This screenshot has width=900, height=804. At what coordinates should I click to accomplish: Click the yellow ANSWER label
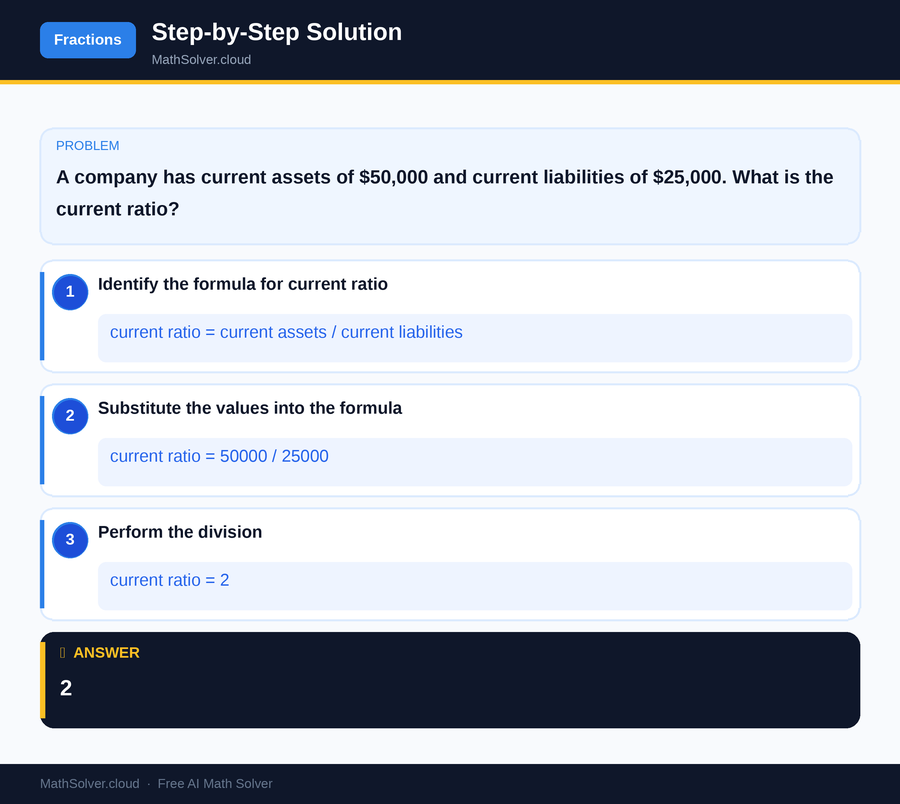click(107, 653)
